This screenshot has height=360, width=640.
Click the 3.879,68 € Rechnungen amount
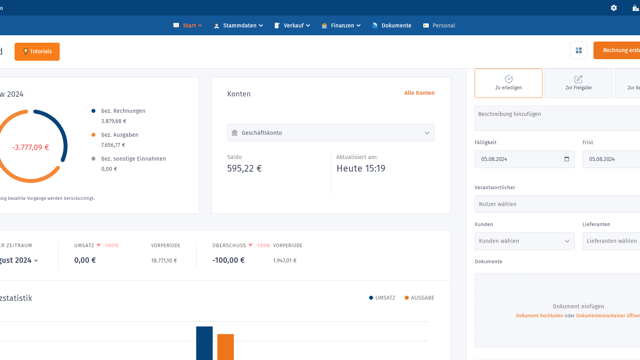pyautogui.click(x=114, y=121)
